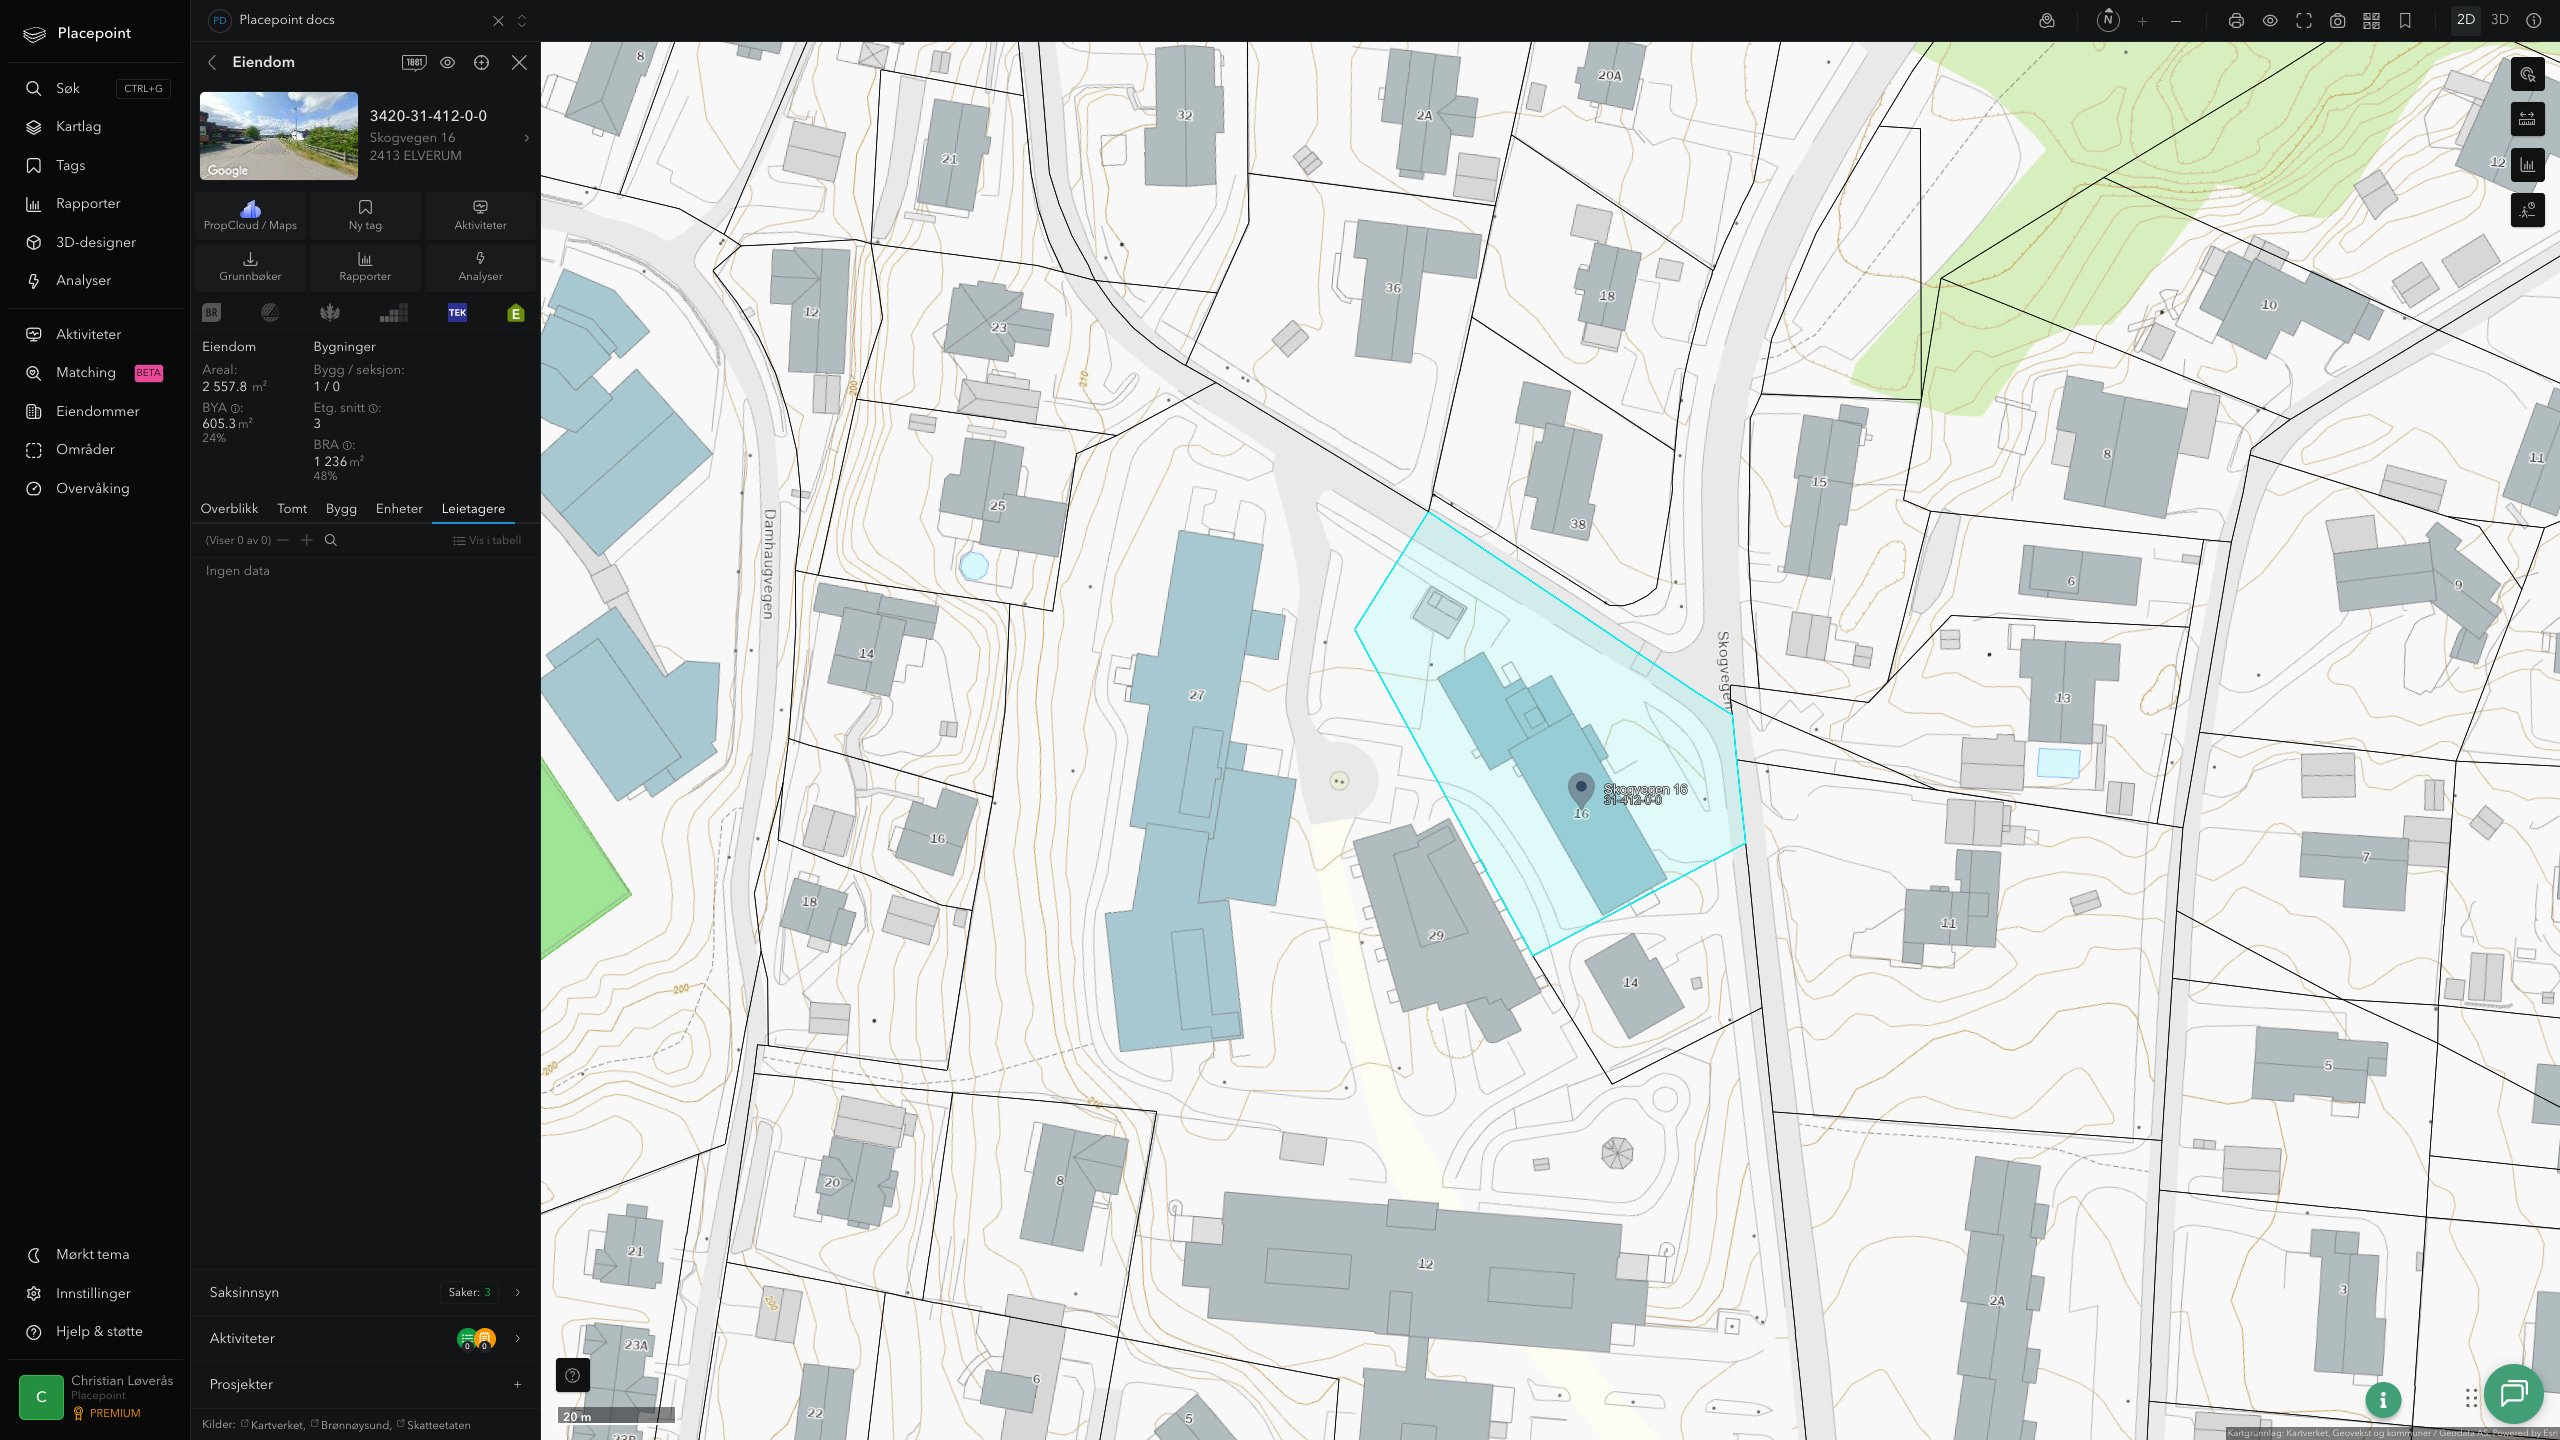This screenshot has height=1440, width=2560.
Task: Print the map via printer icon
Action: (x=2236, y=20)
